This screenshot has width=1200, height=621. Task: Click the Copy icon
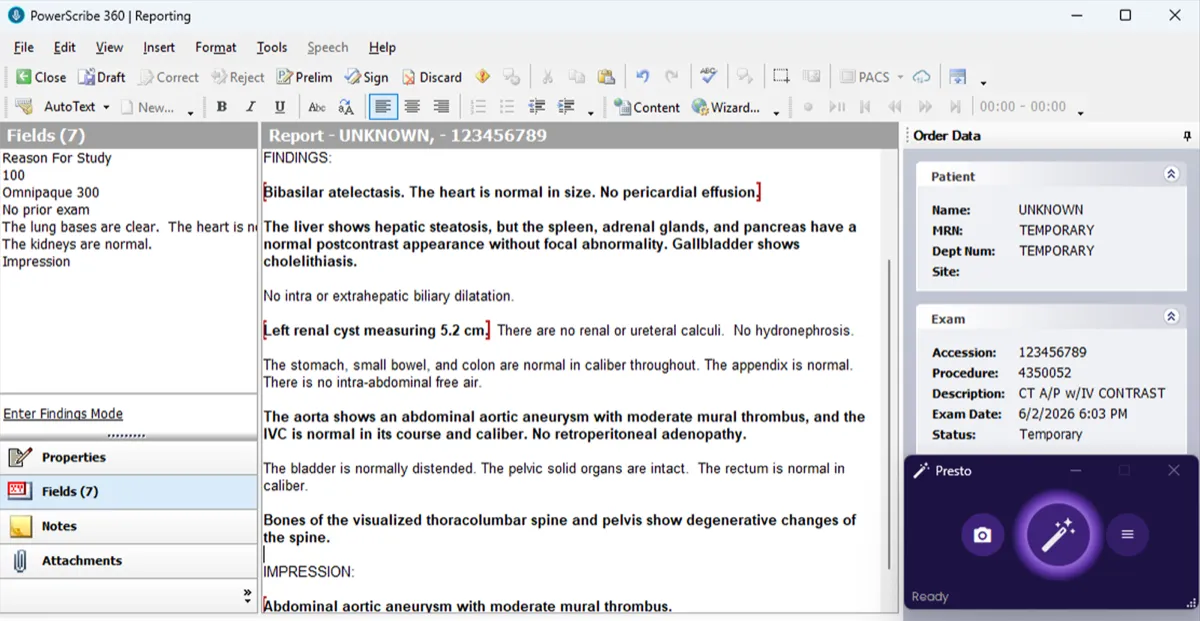[577, 77]
